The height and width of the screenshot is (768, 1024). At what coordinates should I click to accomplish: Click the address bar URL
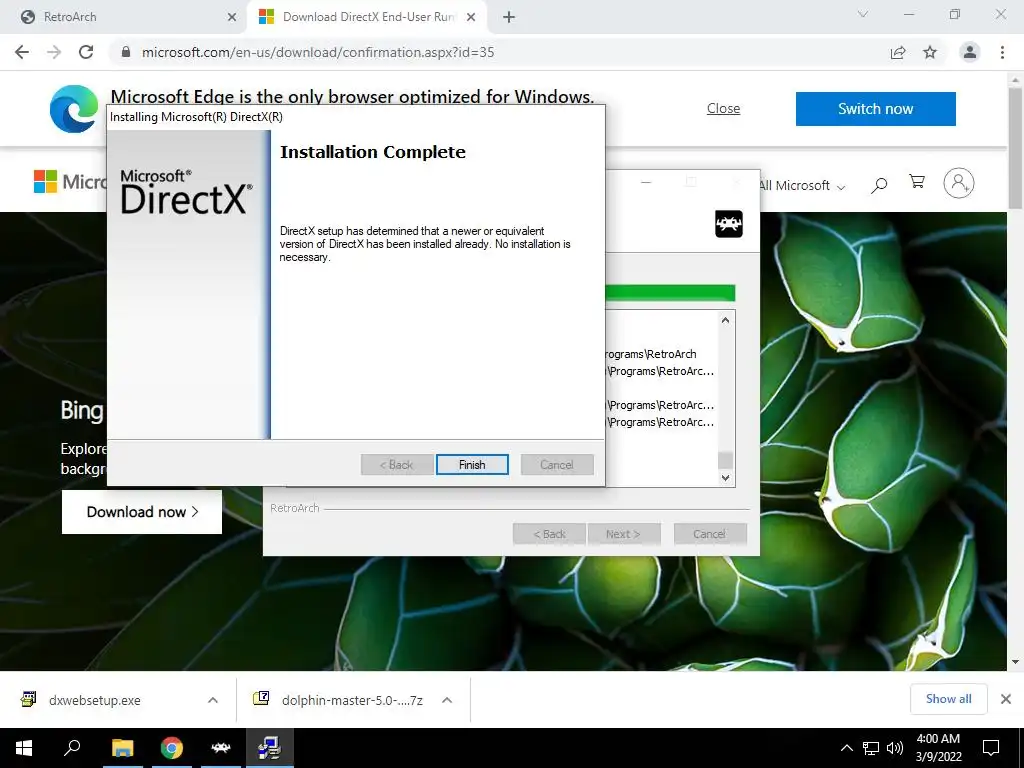click(318, 52)
